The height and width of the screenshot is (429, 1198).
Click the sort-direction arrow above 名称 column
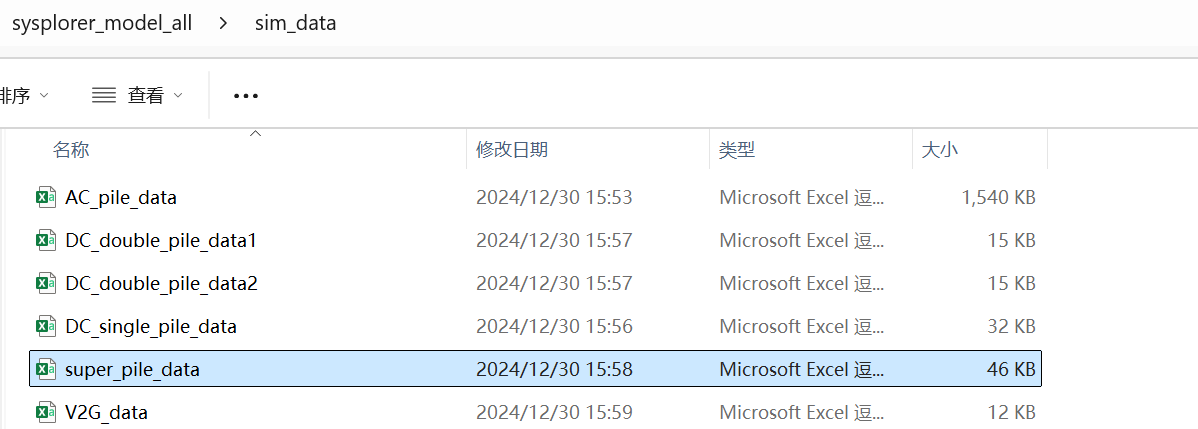click(x=256, y=134)
